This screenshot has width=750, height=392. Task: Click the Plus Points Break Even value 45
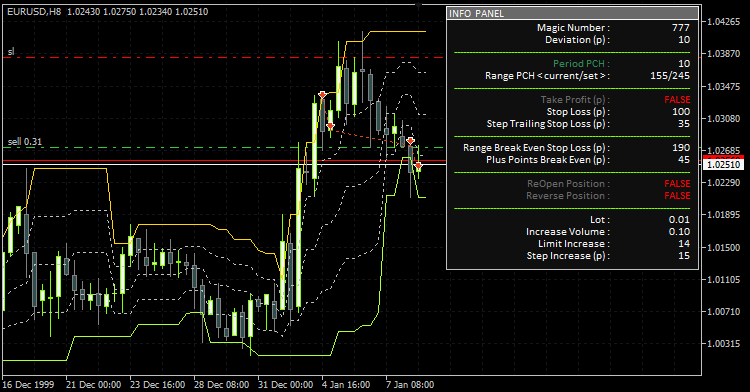[x=684, y=160]
